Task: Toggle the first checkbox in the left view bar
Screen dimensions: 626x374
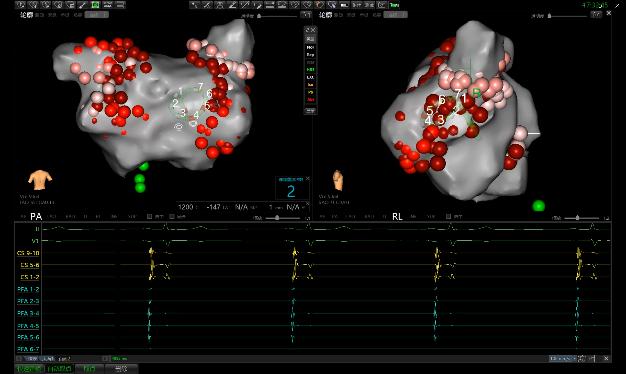Action: pos(149,217)
